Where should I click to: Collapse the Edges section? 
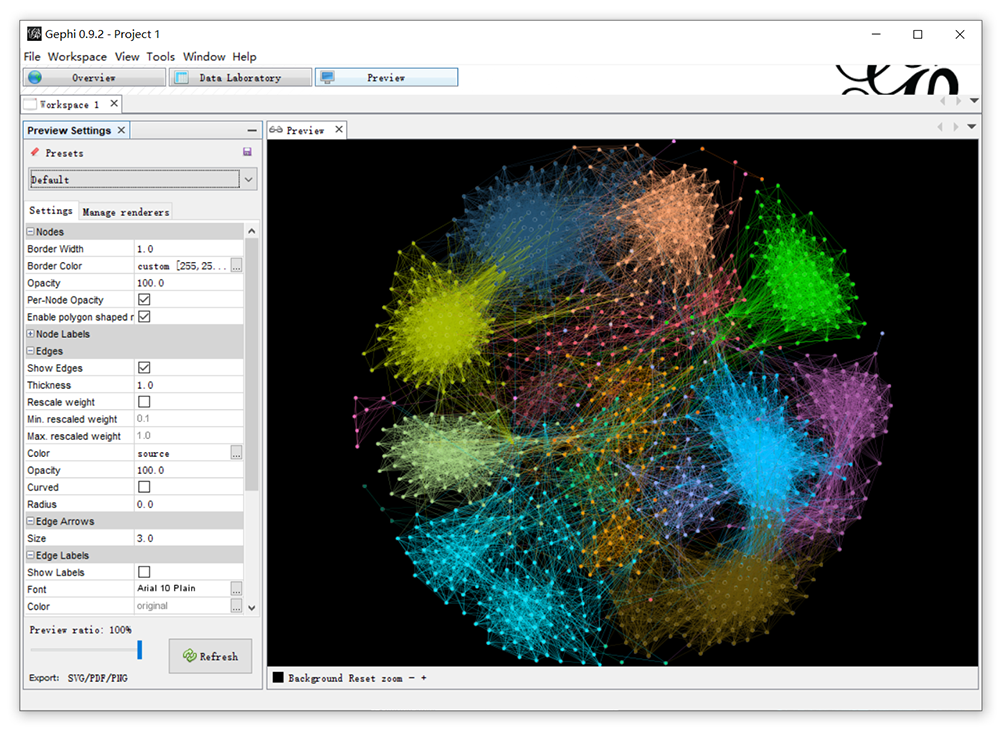pyautogui.click(x=31, y=351)
